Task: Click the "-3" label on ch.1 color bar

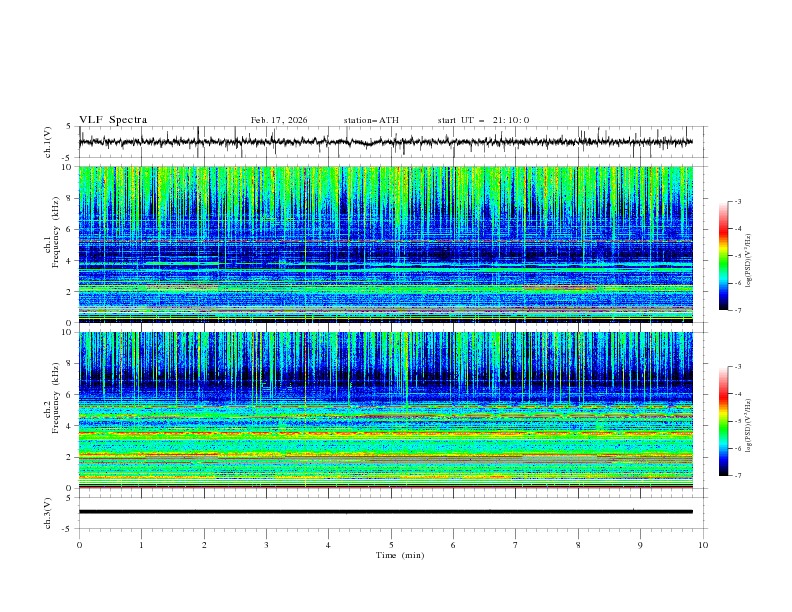Action: pyautogui.click(x=737, y=201)
